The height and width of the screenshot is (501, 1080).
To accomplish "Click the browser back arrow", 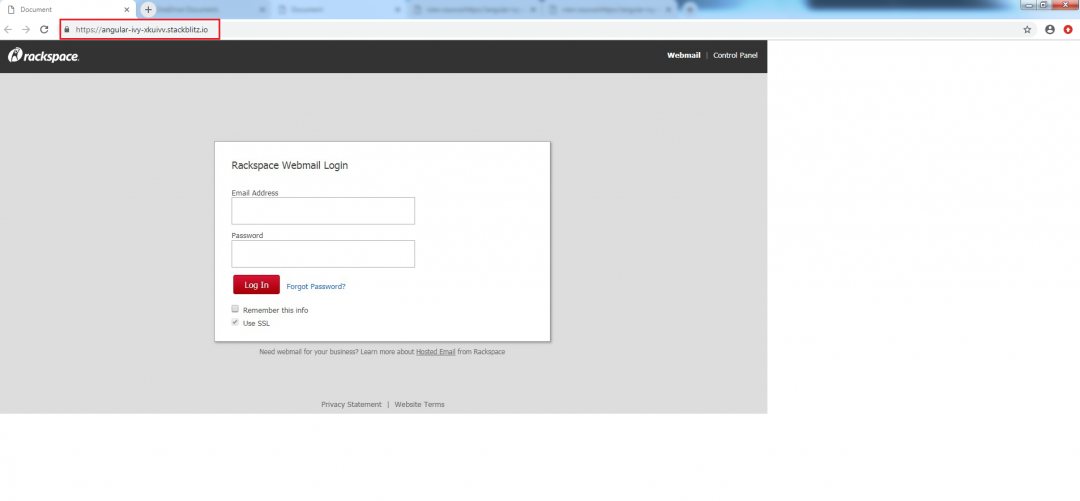I will coord(9,30).
